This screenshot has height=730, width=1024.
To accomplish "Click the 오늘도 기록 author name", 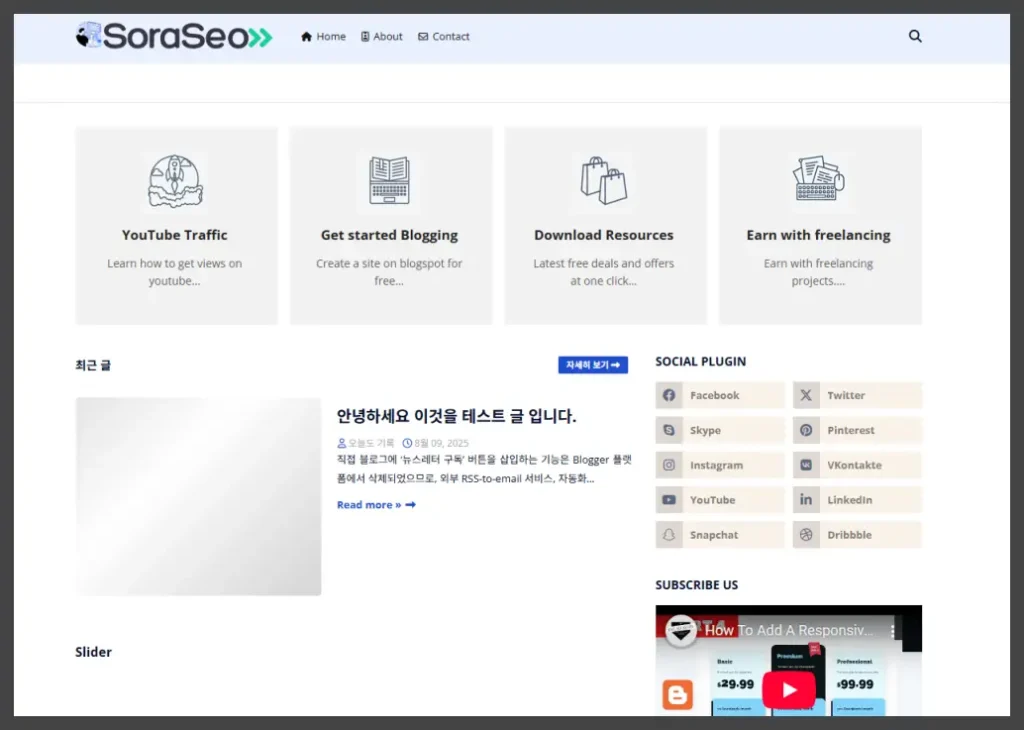I will (371, 443).
